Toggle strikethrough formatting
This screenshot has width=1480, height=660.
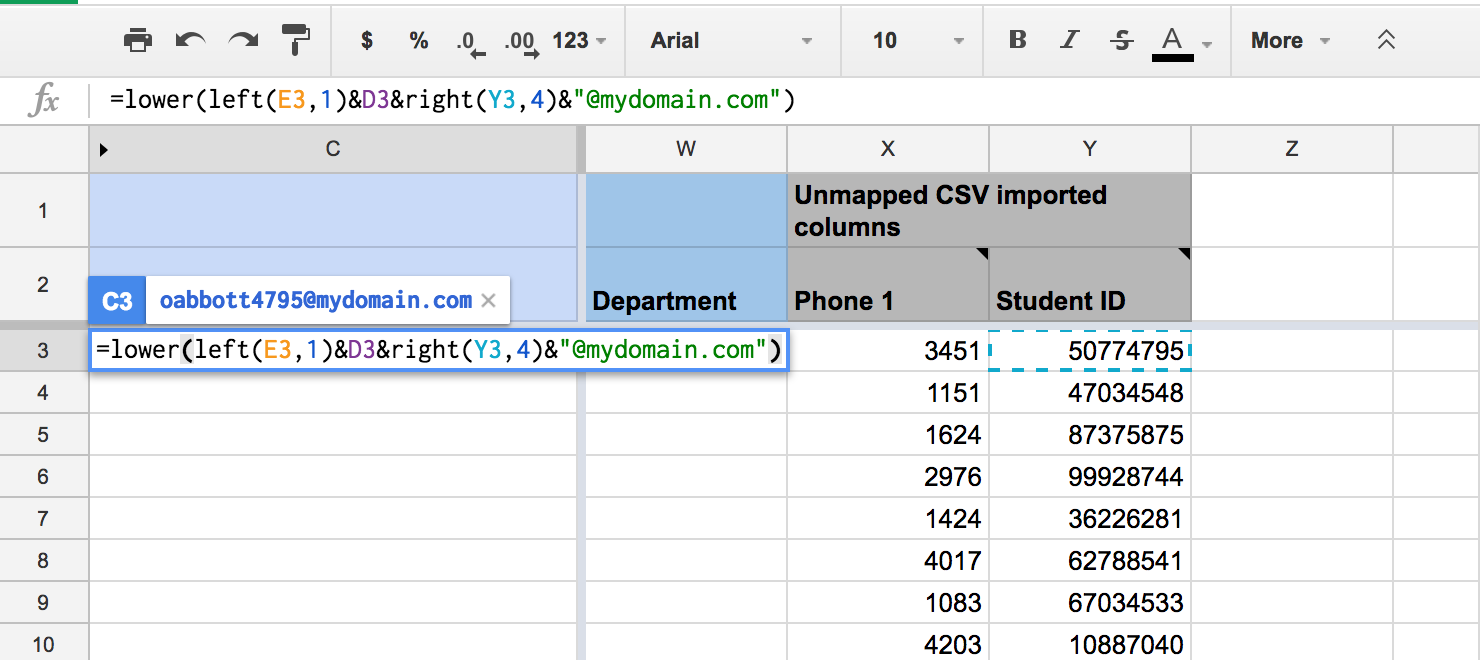click(x=1122, y=41)
